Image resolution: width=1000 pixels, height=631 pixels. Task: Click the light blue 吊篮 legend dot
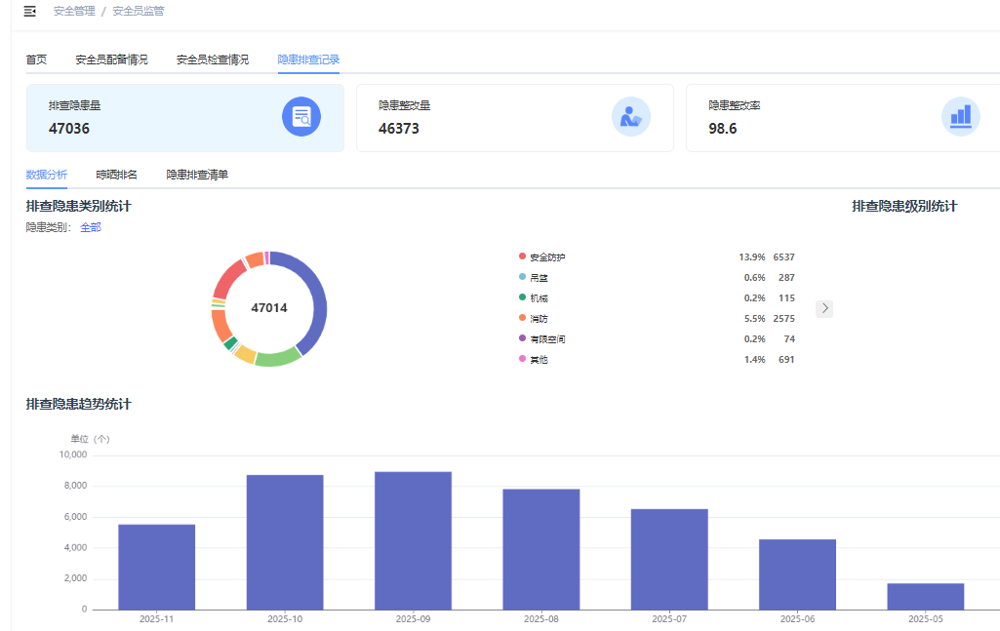pos(522,277)
